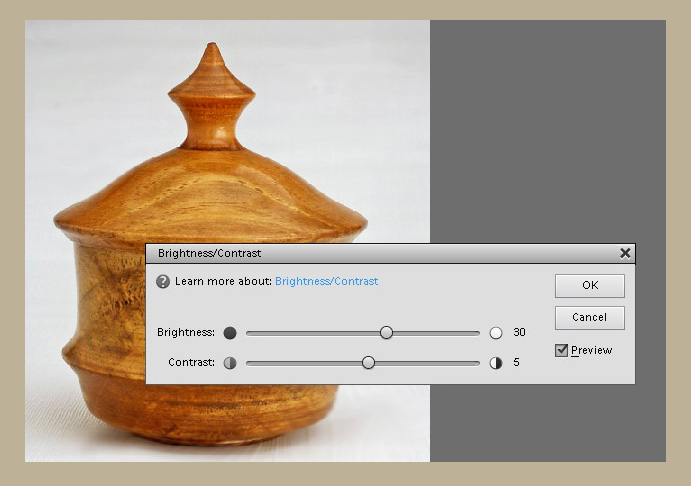Click Contrast track right of the handle
The width and height of the screenshot is (691, 486).
430,363
